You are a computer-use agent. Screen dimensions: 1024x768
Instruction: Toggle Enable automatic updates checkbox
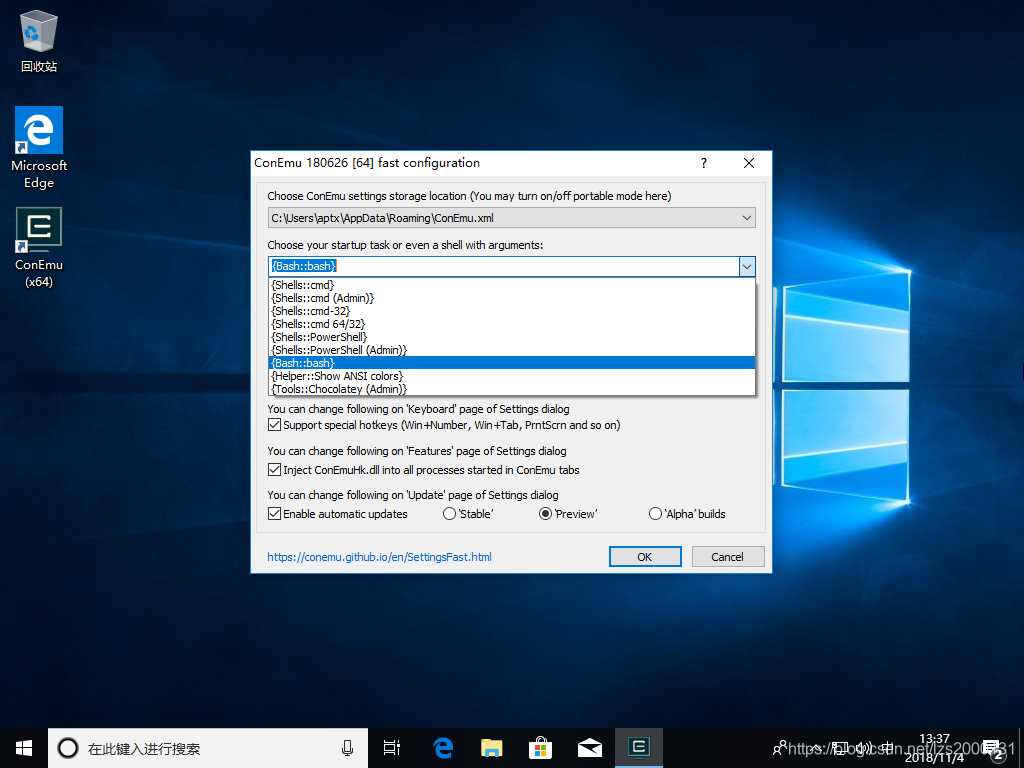coord(274,514)
